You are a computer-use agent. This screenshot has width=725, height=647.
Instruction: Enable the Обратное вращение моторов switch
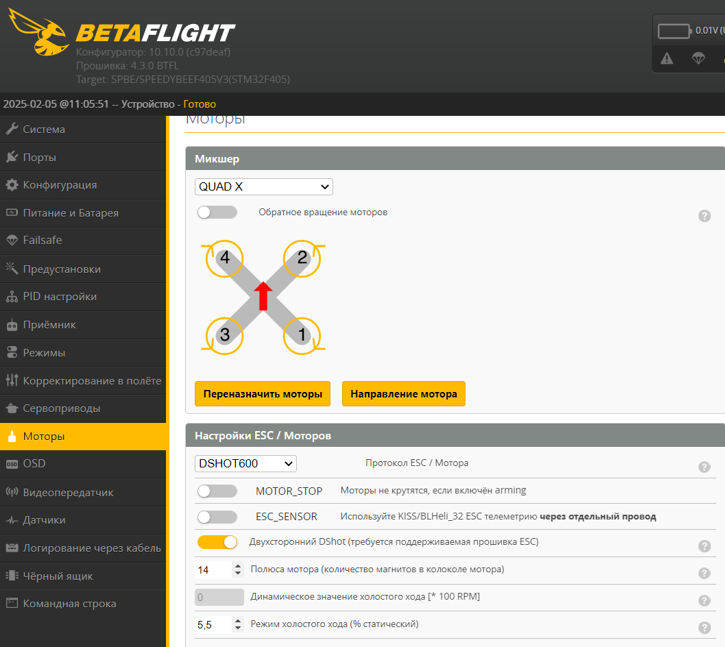point(217,212)
